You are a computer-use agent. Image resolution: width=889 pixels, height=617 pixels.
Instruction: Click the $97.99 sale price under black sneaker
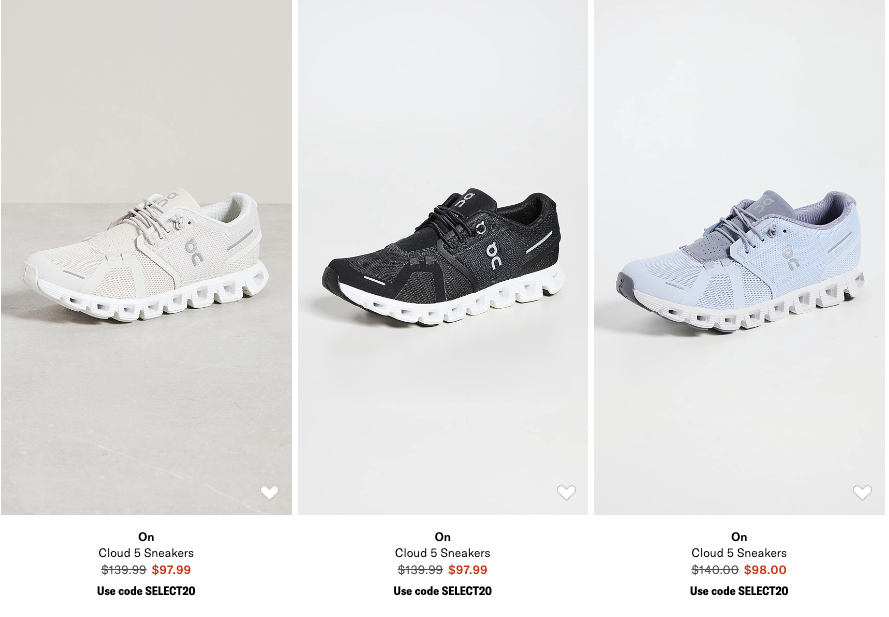[x=468, y=570]
